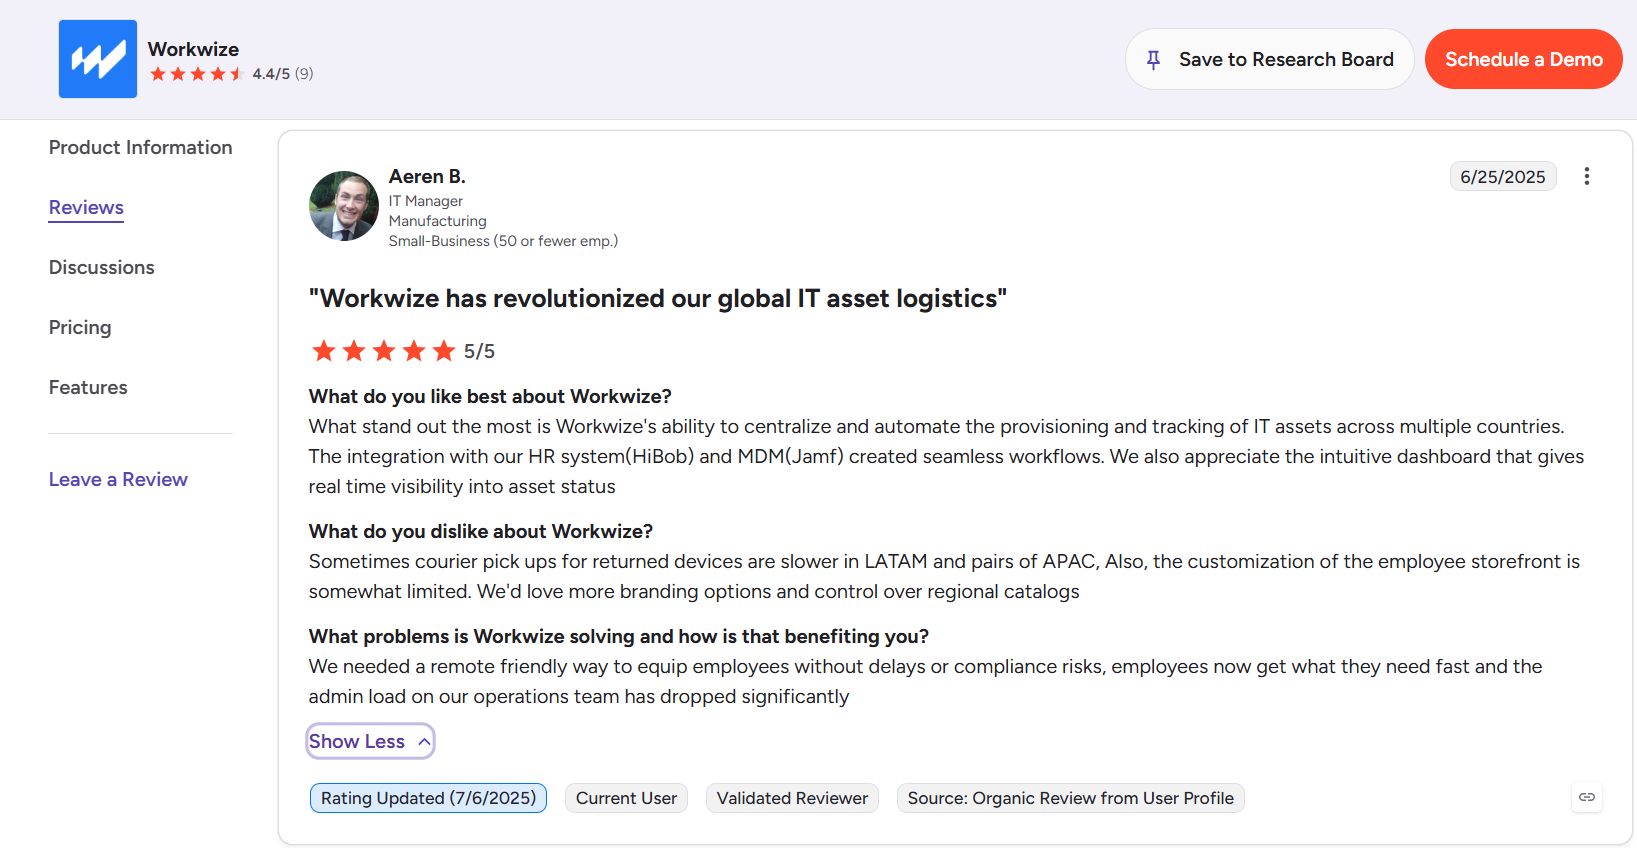Click the five-star review rating

pyautogui.click(x=384, y=351)
